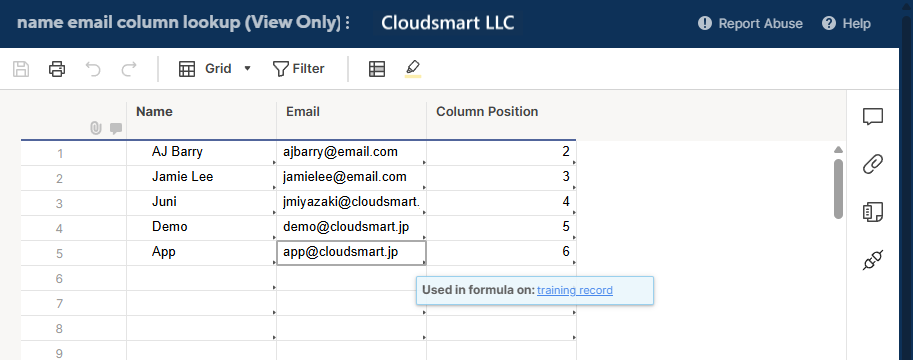
Task: Click the Redo arrow icon
Action: [129, 69]
